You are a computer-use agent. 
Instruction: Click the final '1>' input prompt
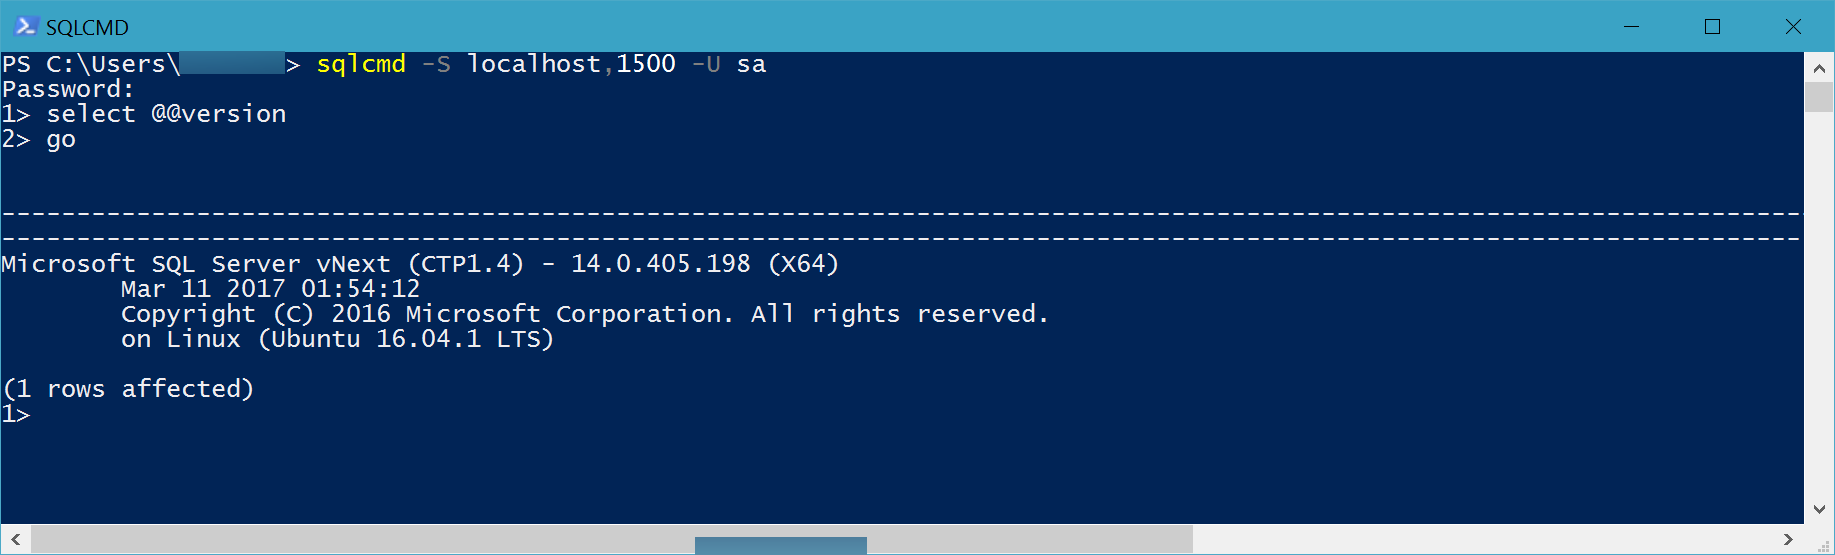pyautogui.click(x=16, y=414)
